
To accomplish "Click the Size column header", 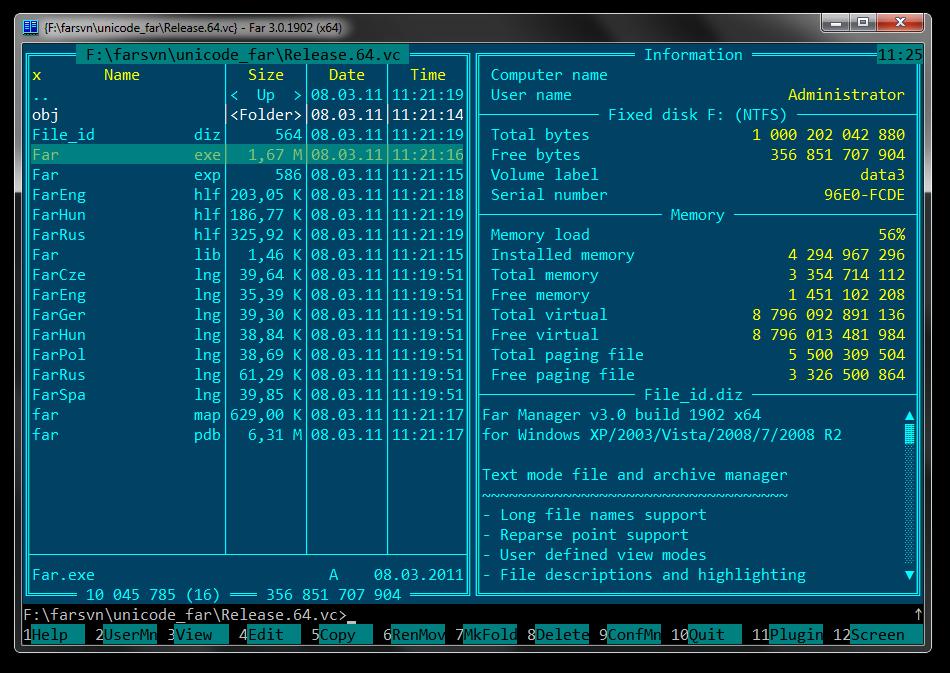I will (265, 75).
